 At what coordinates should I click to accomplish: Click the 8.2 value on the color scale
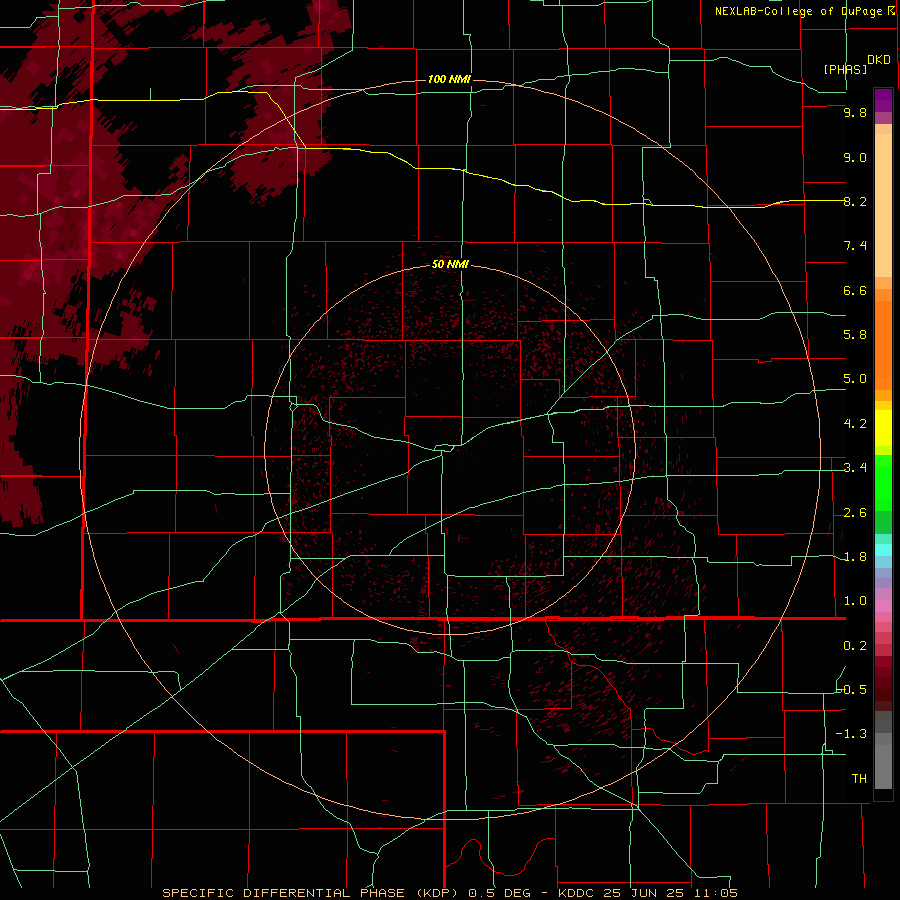855,201
